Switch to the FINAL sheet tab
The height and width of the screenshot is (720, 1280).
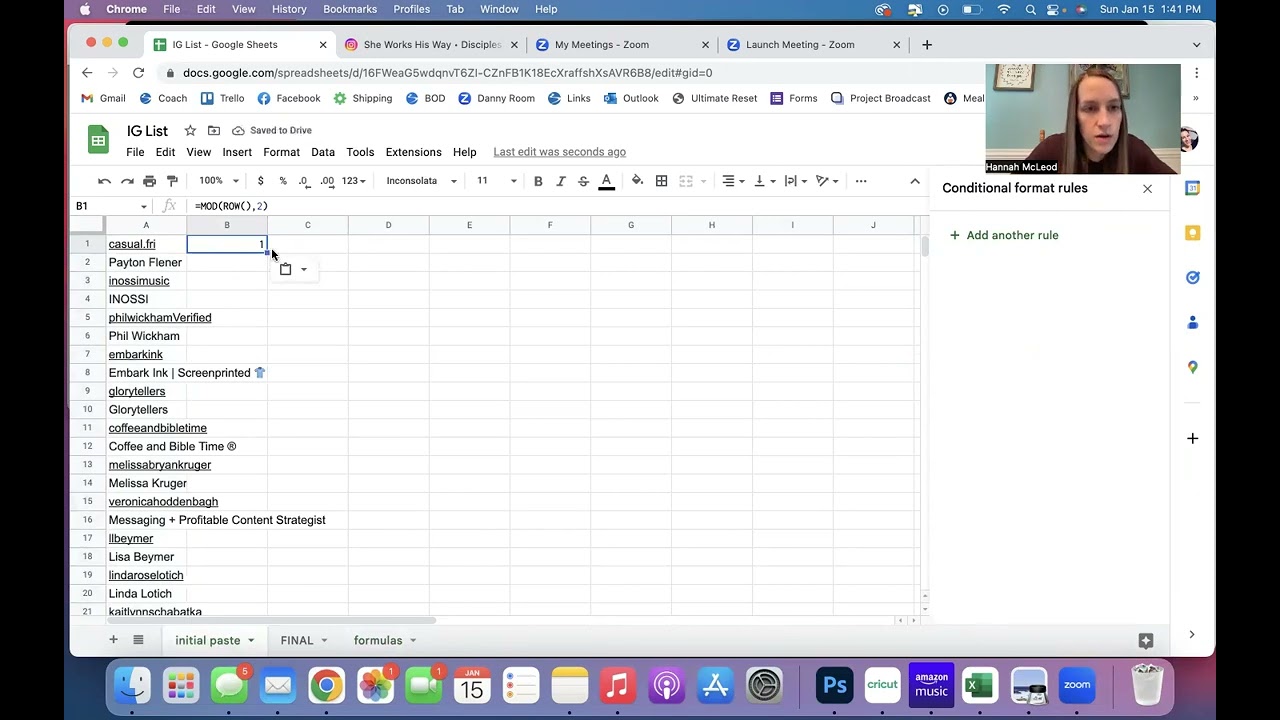pos(296,640)
